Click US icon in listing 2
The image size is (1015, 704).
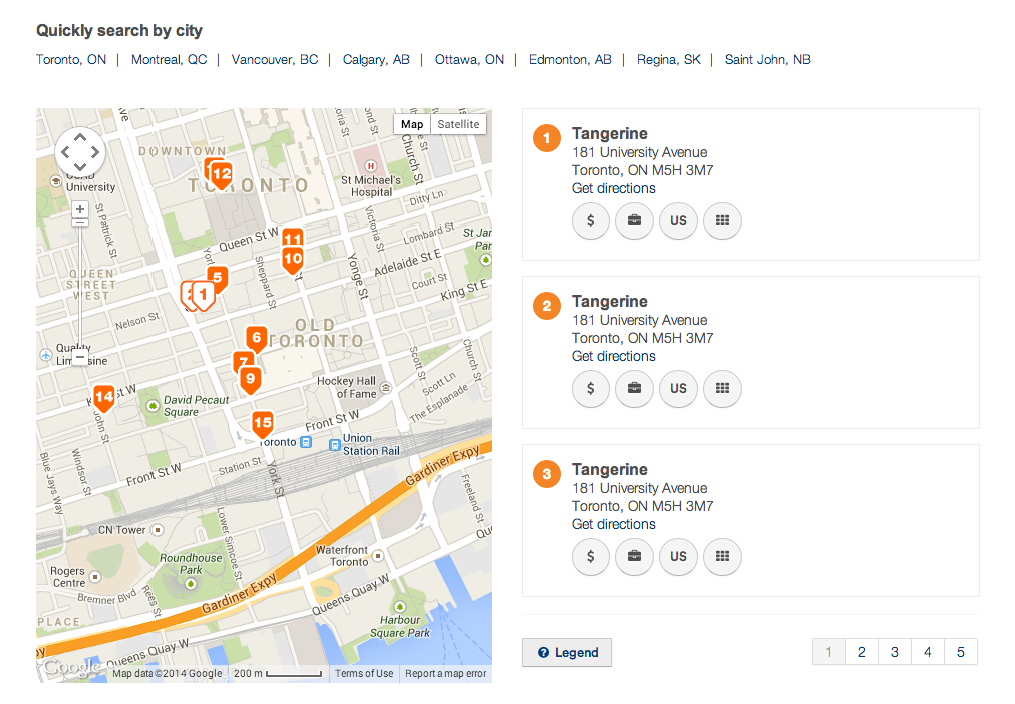[x=678, y=389]
